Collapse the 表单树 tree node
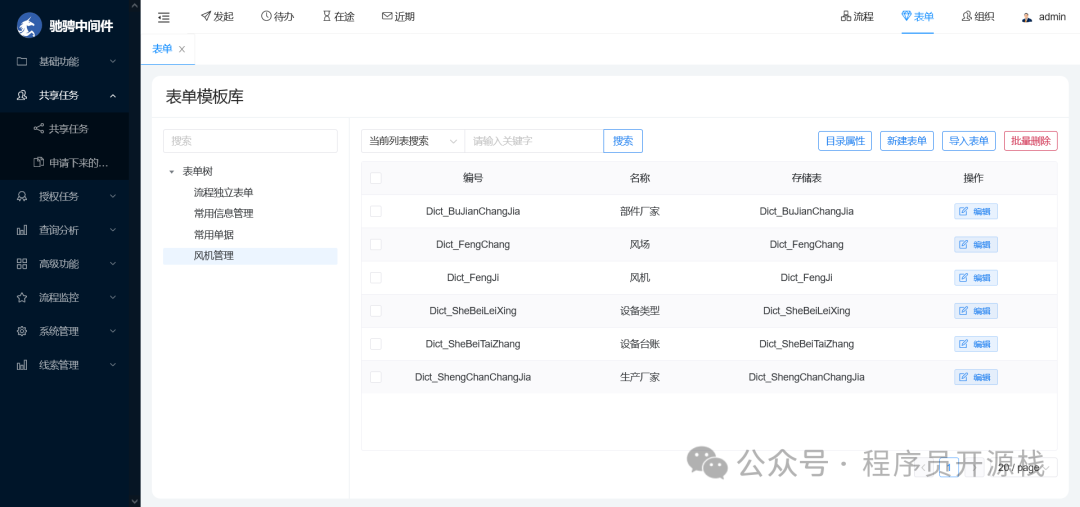This screenshot has height=507, width=1080. (x=172, y=172)
